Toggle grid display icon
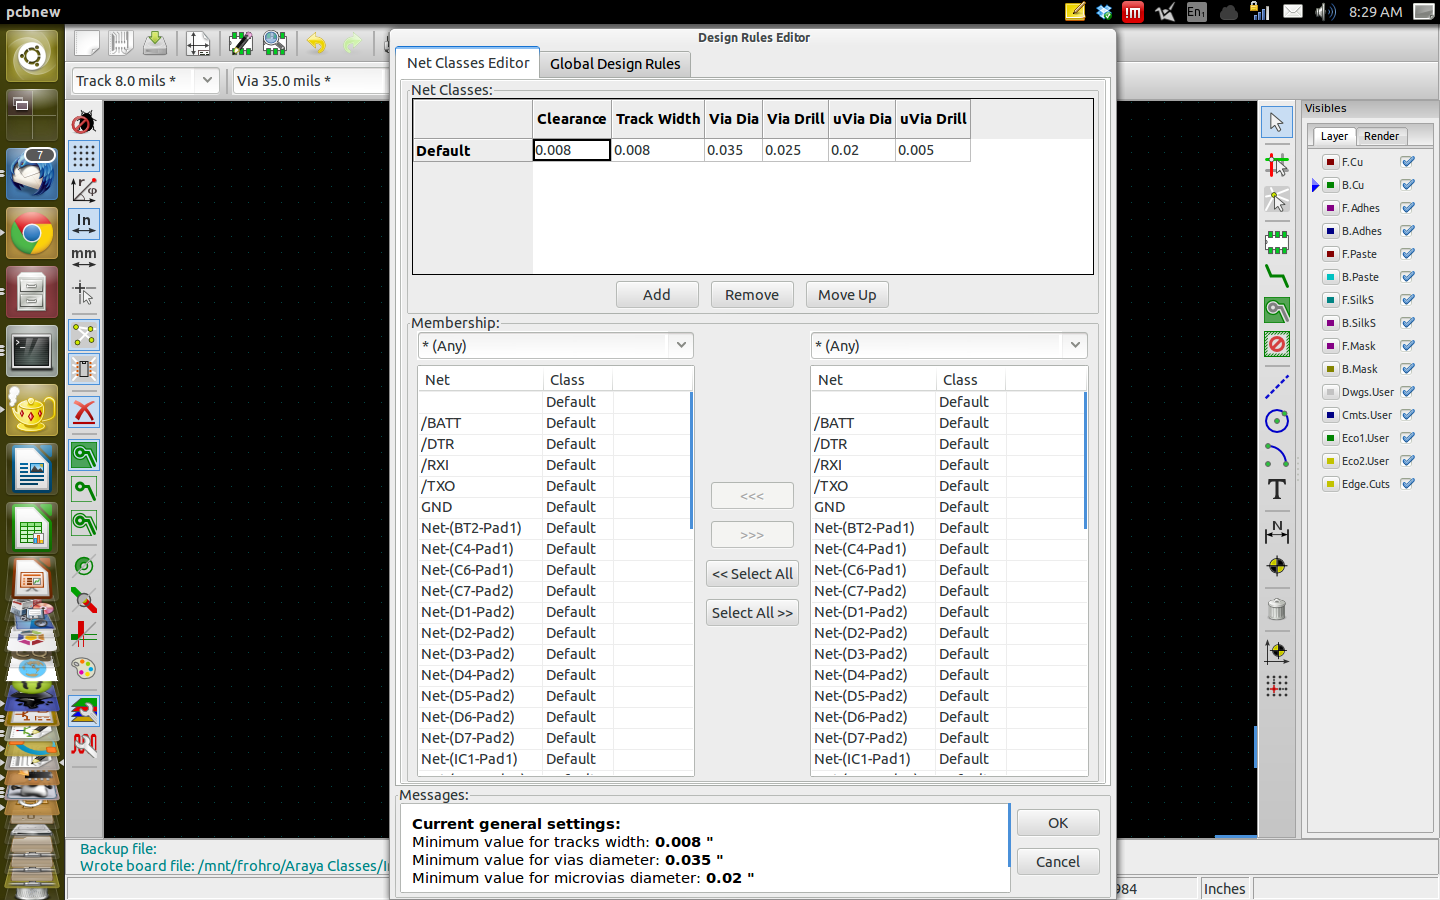This screenshot has width=1440, height=900. point(84,155)
